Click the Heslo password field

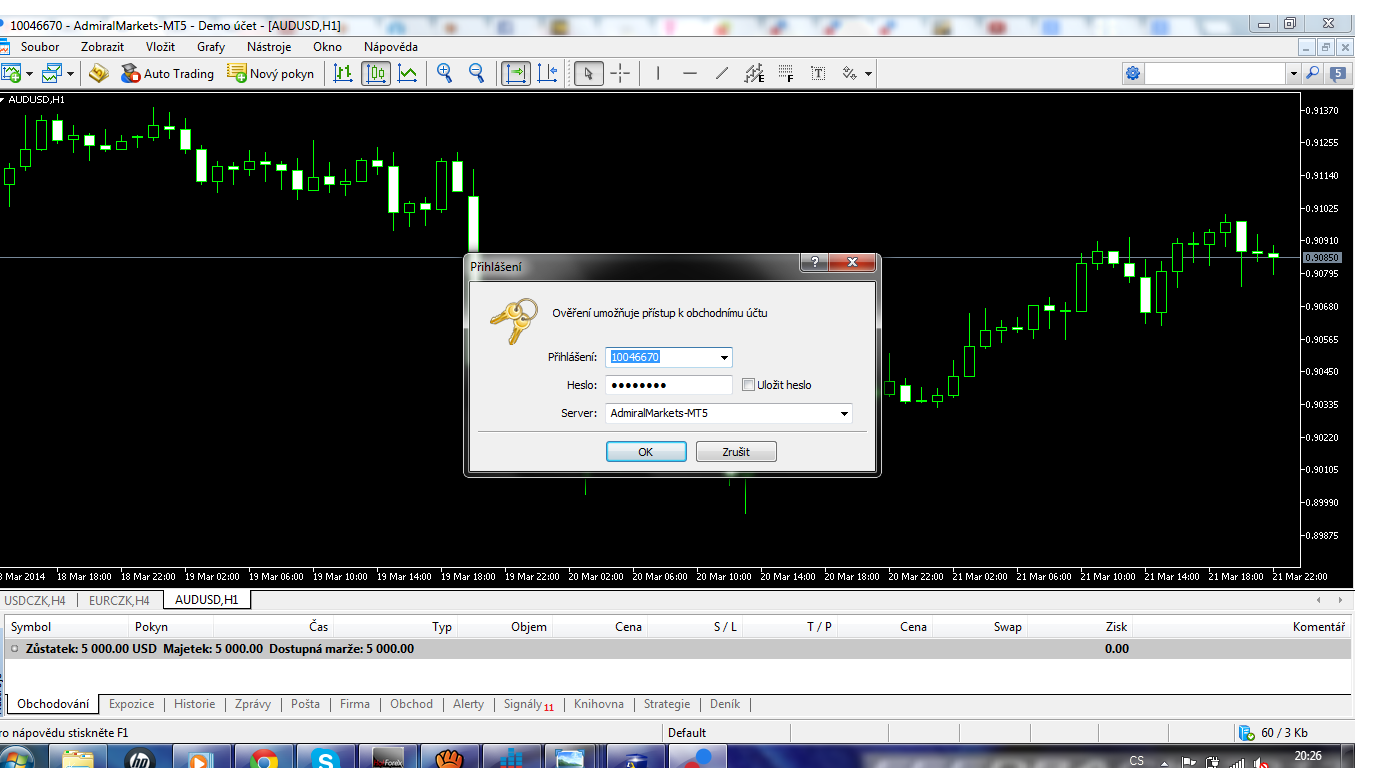click(670, 385)
